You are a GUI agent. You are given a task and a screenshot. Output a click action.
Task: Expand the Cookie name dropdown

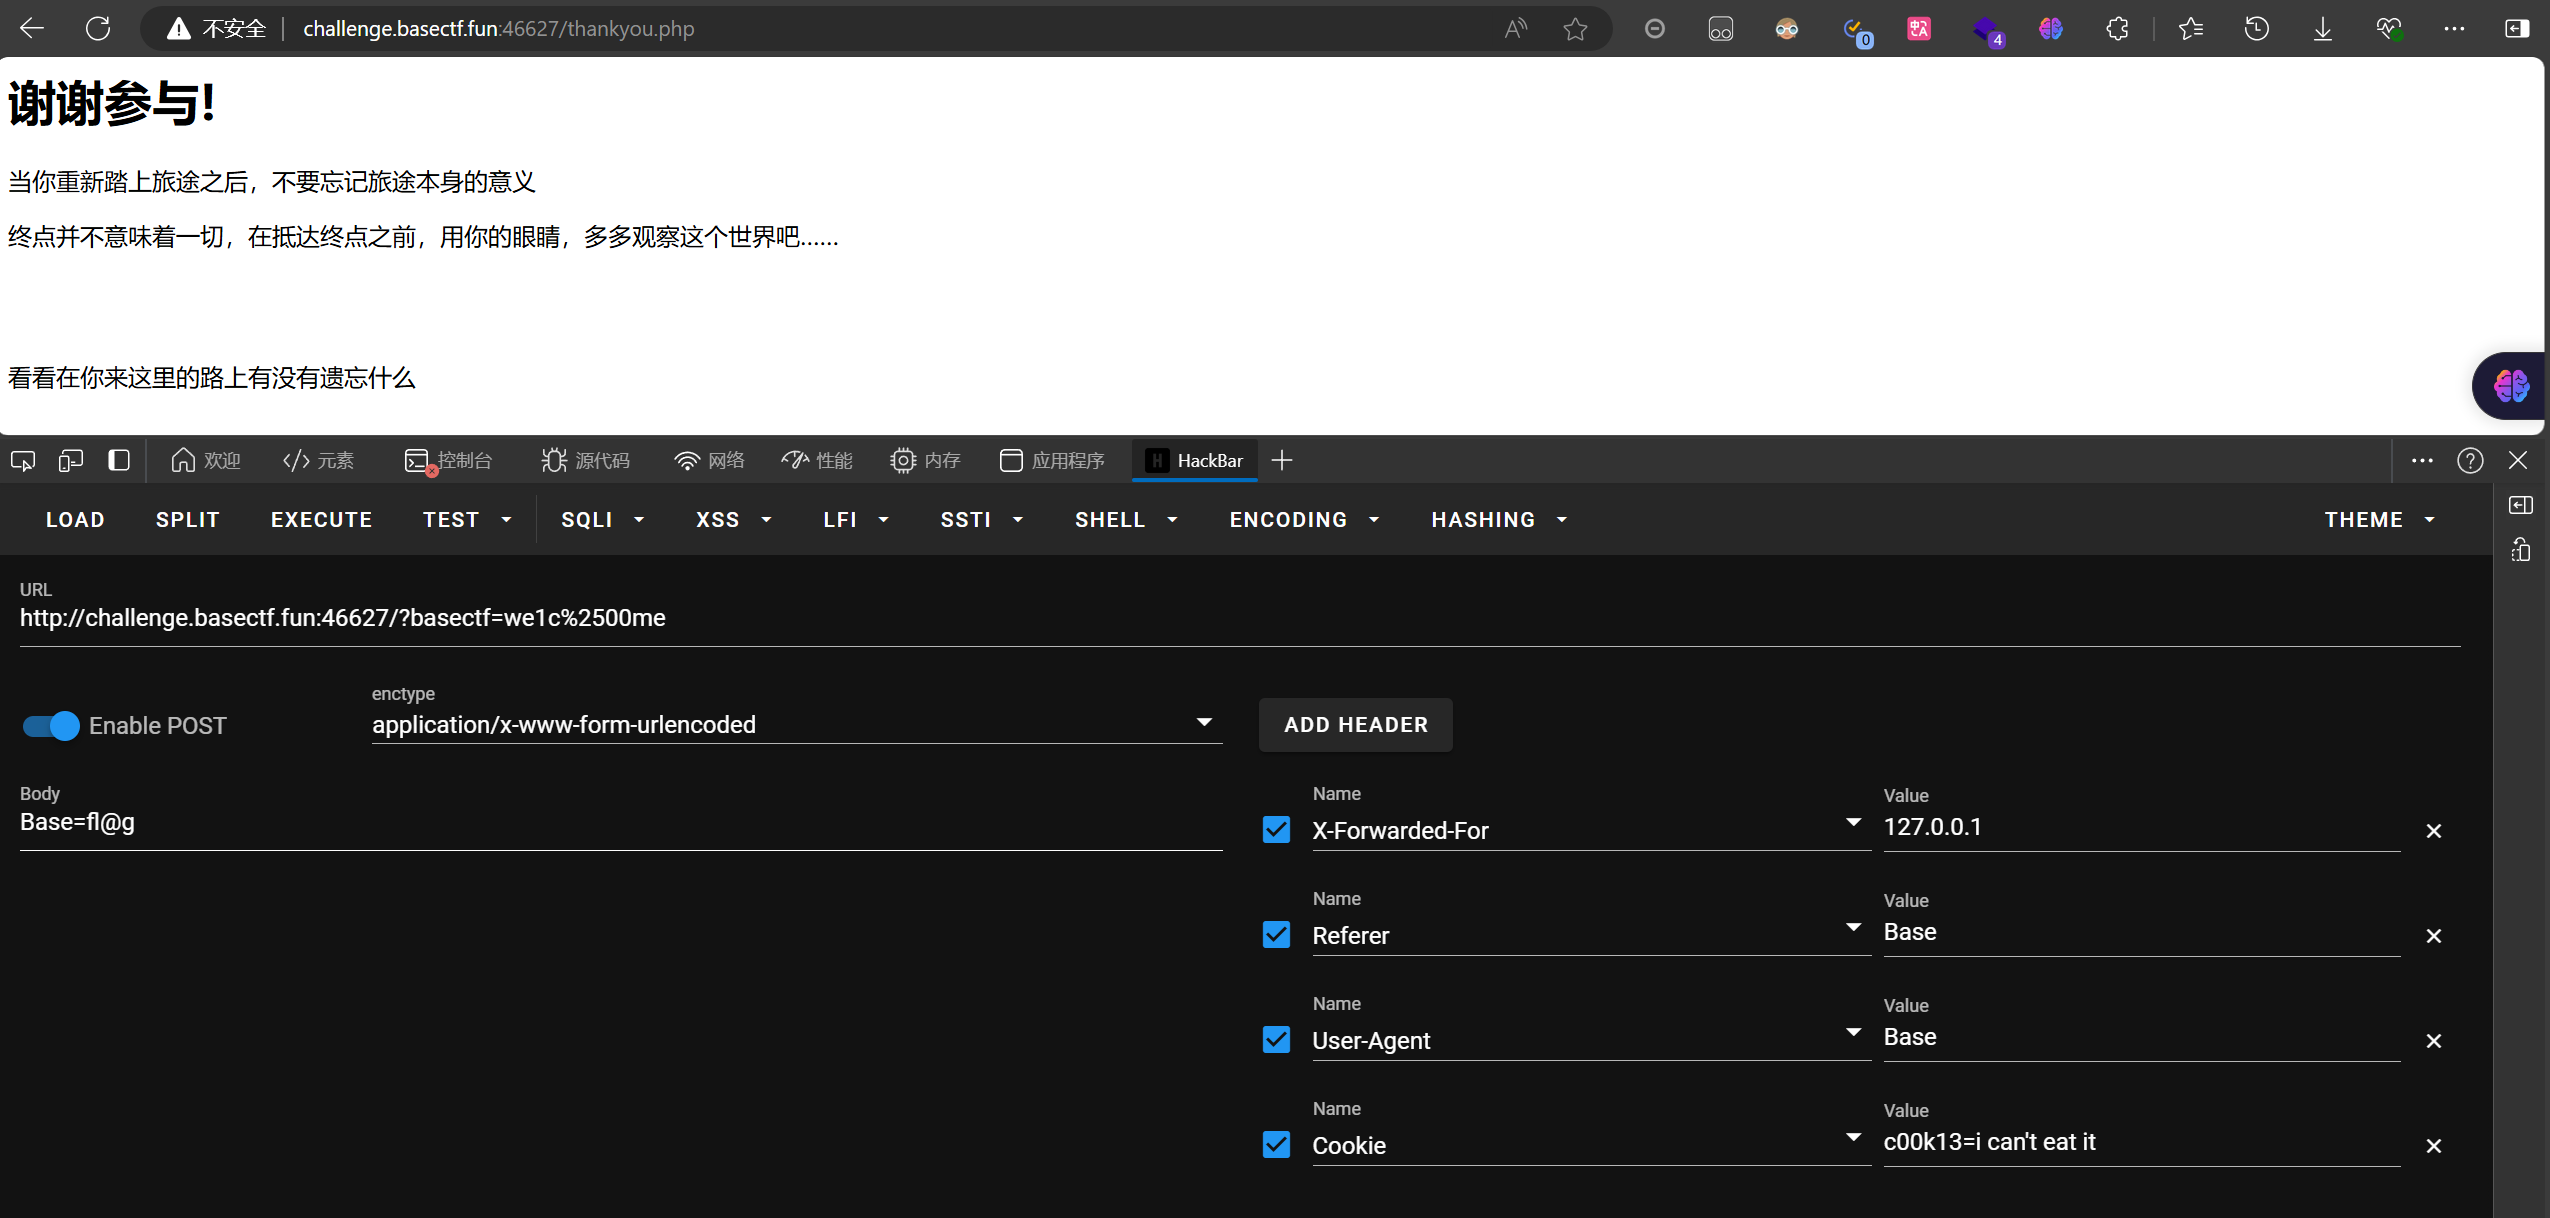(1853, 1138)
